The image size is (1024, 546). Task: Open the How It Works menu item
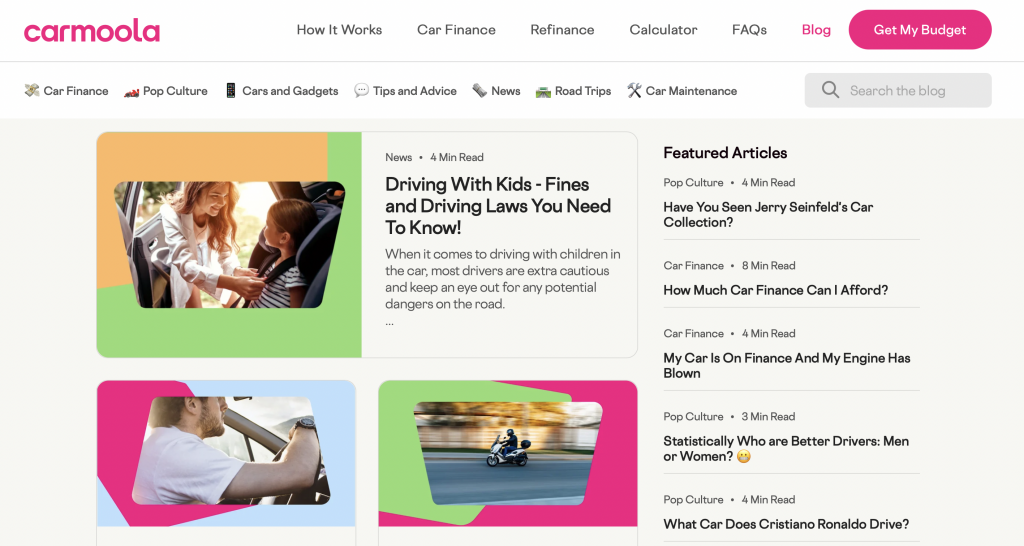(x=339, y=29)
